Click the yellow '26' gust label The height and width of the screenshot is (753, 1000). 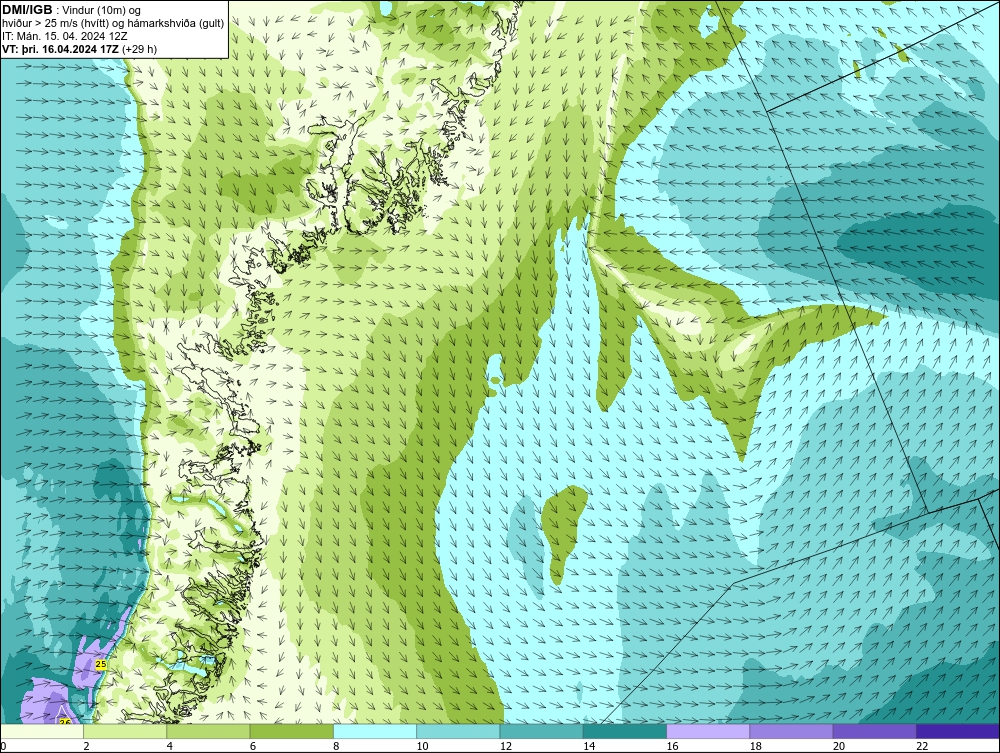coord(64,722)
